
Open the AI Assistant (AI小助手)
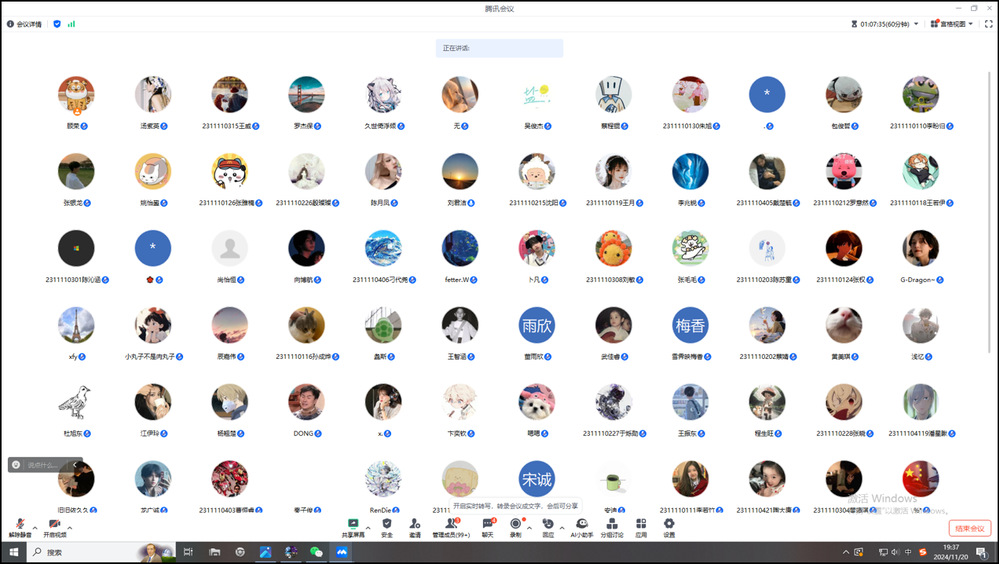(582, 525)
